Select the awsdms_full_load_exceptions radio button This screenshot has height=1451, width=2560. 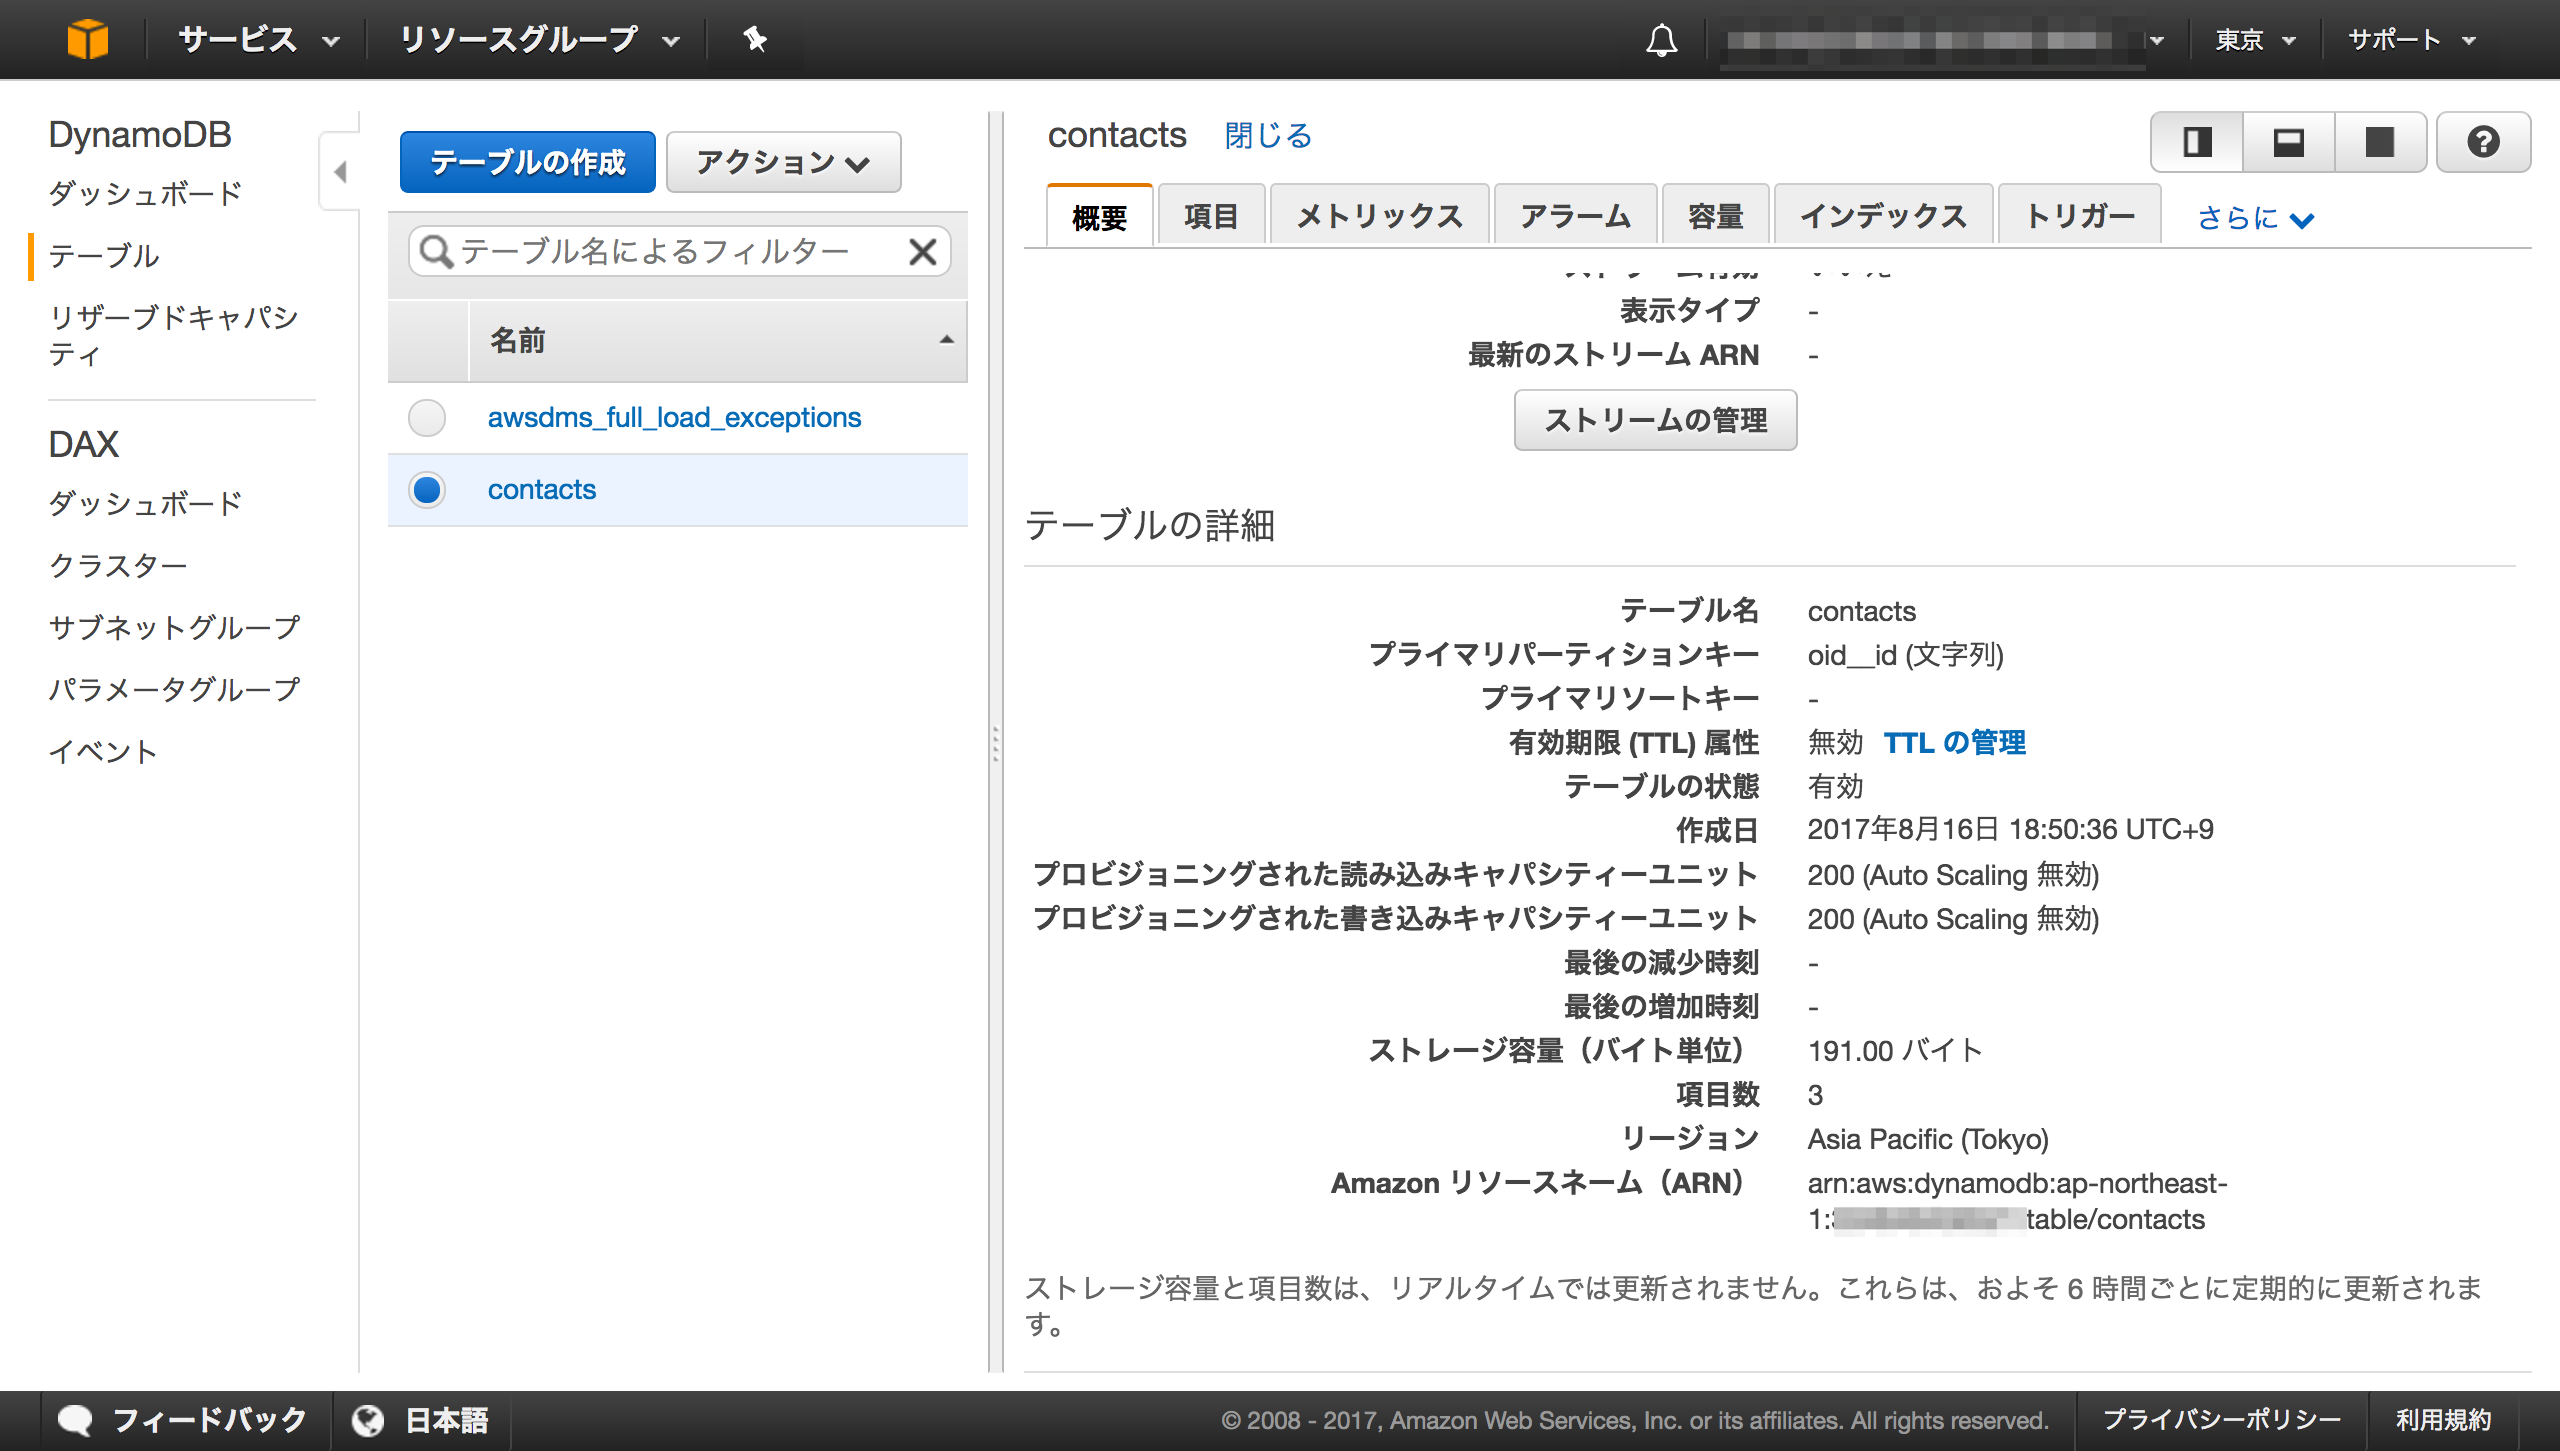(x=426, y=418)
